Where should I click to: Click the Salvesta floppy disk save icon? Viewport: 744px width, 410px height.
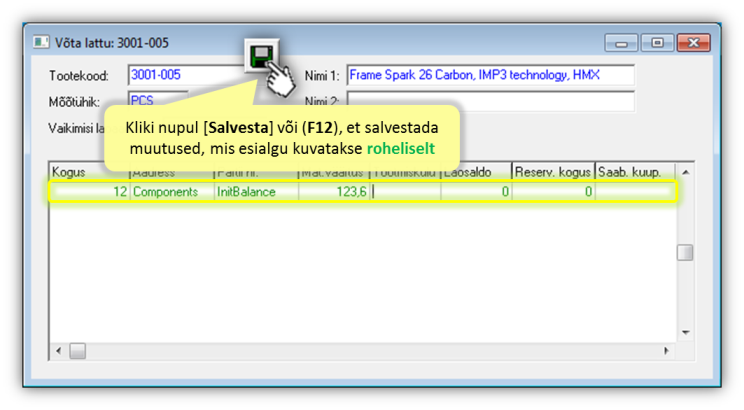click(x=261, y=56)
